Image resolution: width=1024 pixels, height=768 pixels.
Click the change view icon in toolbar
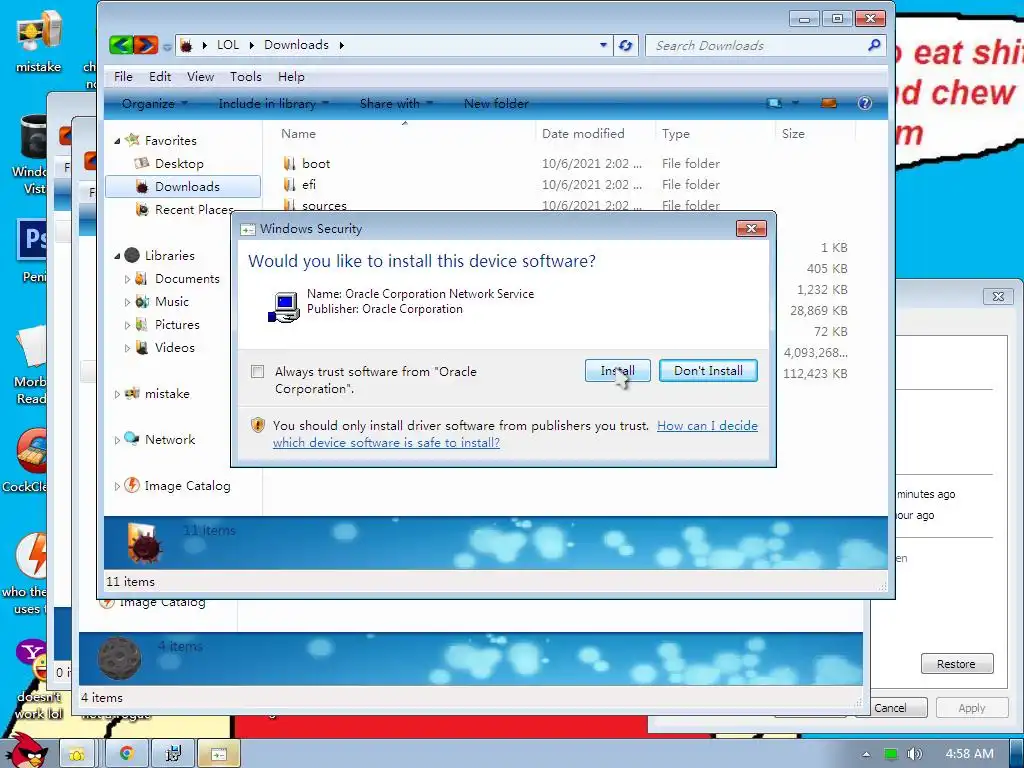pyautogui.click(x=775, y=103)
